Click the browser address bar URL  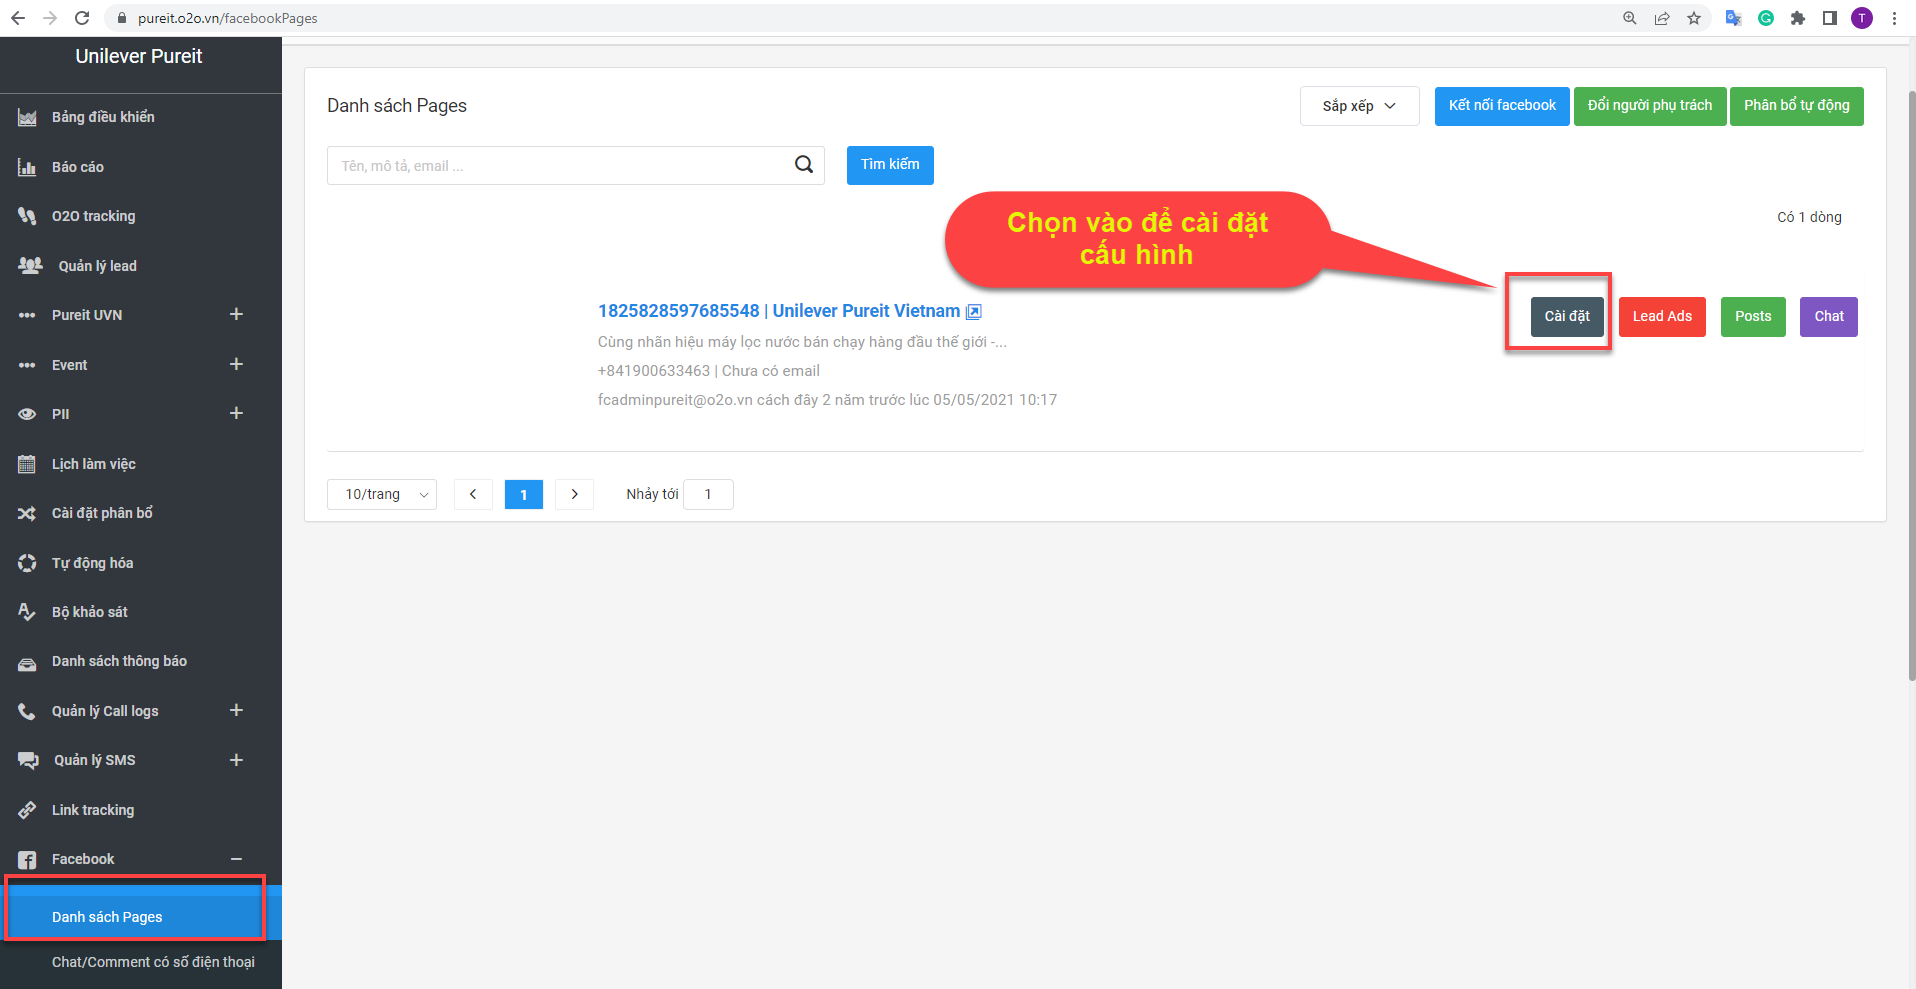point(228,18)
